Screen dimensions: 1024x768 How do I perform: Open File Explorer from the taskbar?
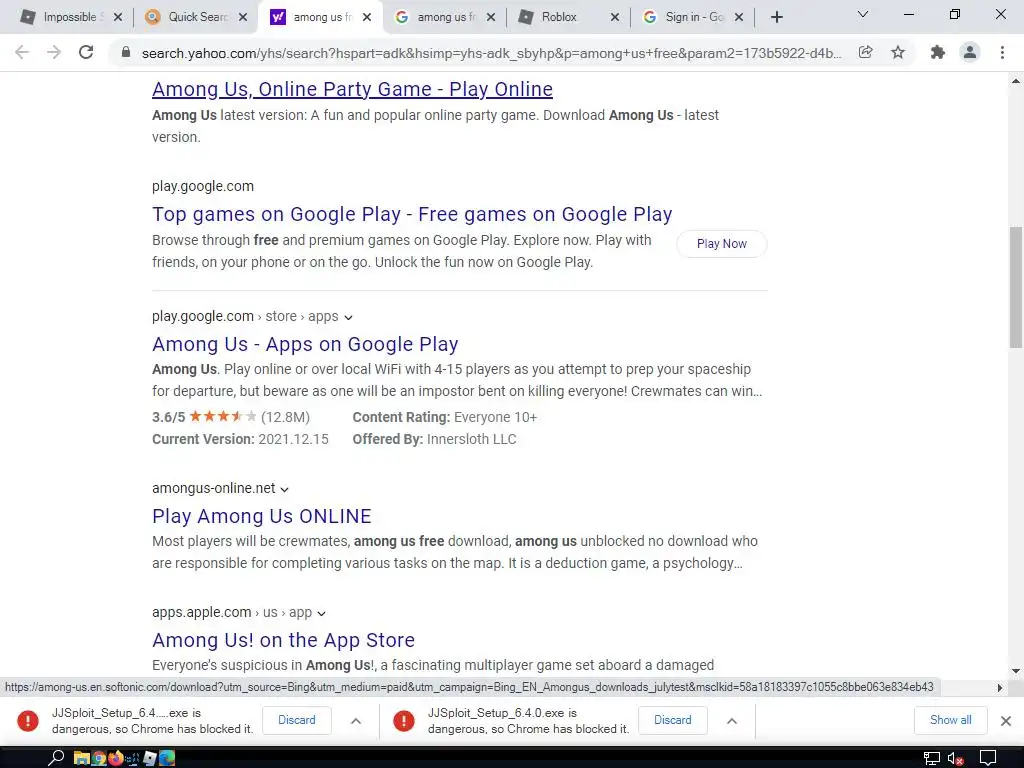[x=81, y=758]
